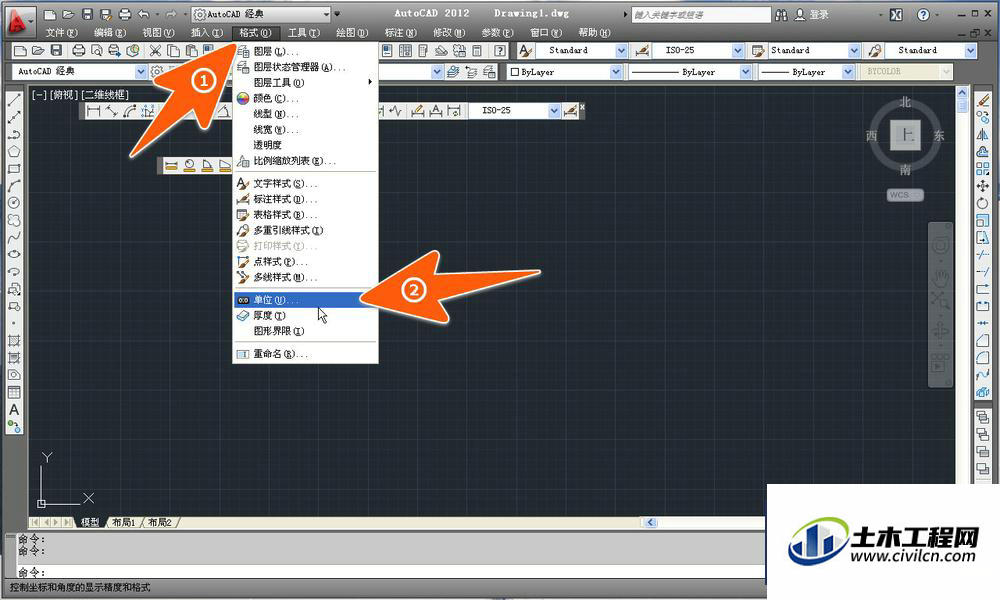Viewport: 1000px width, 600px height.
Task: Select the Rectangle drawing tool
Action: [13, 169]
